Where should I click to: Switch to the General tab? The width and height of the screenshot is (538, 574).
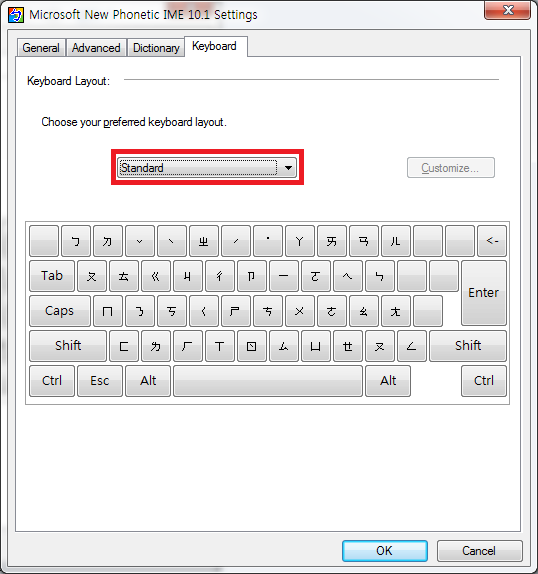41,48
